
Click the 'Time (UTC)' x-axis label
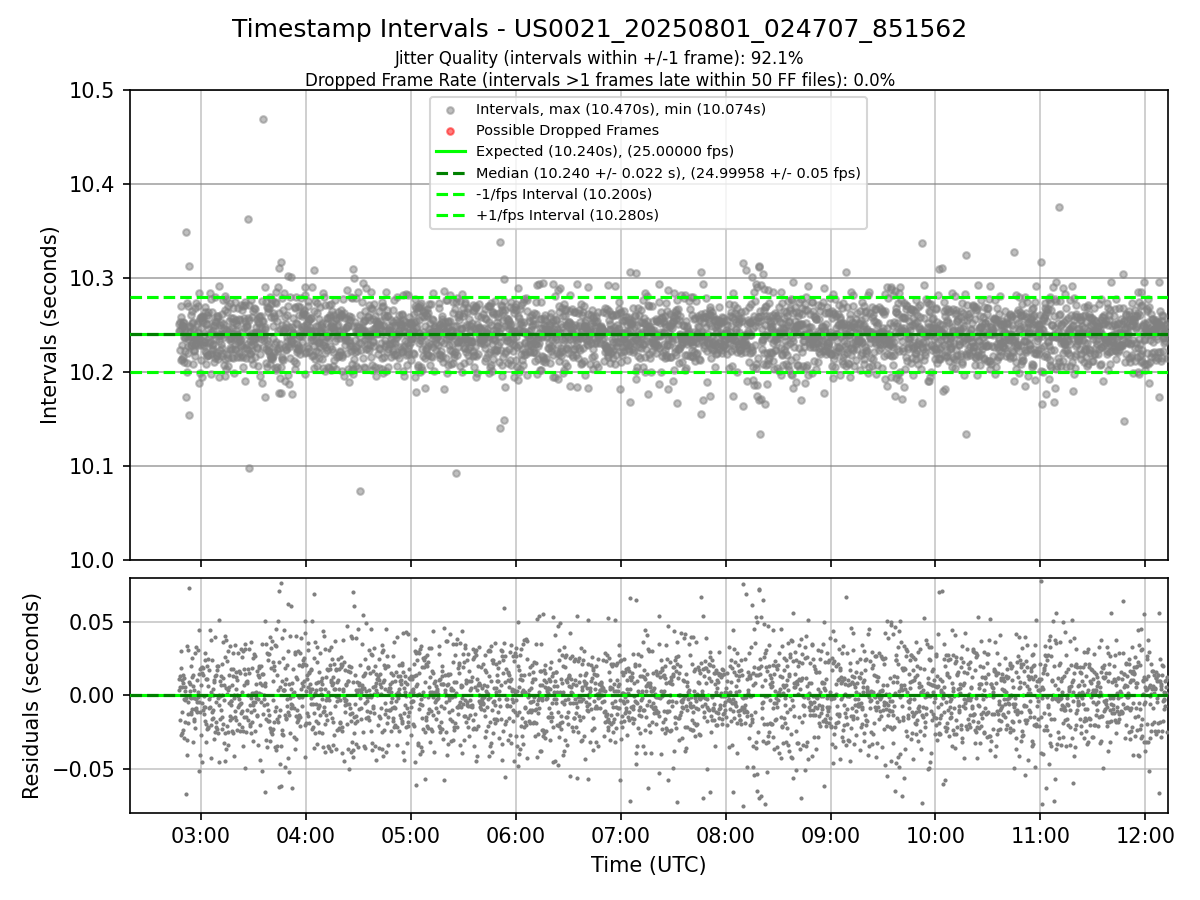(648, 865)
